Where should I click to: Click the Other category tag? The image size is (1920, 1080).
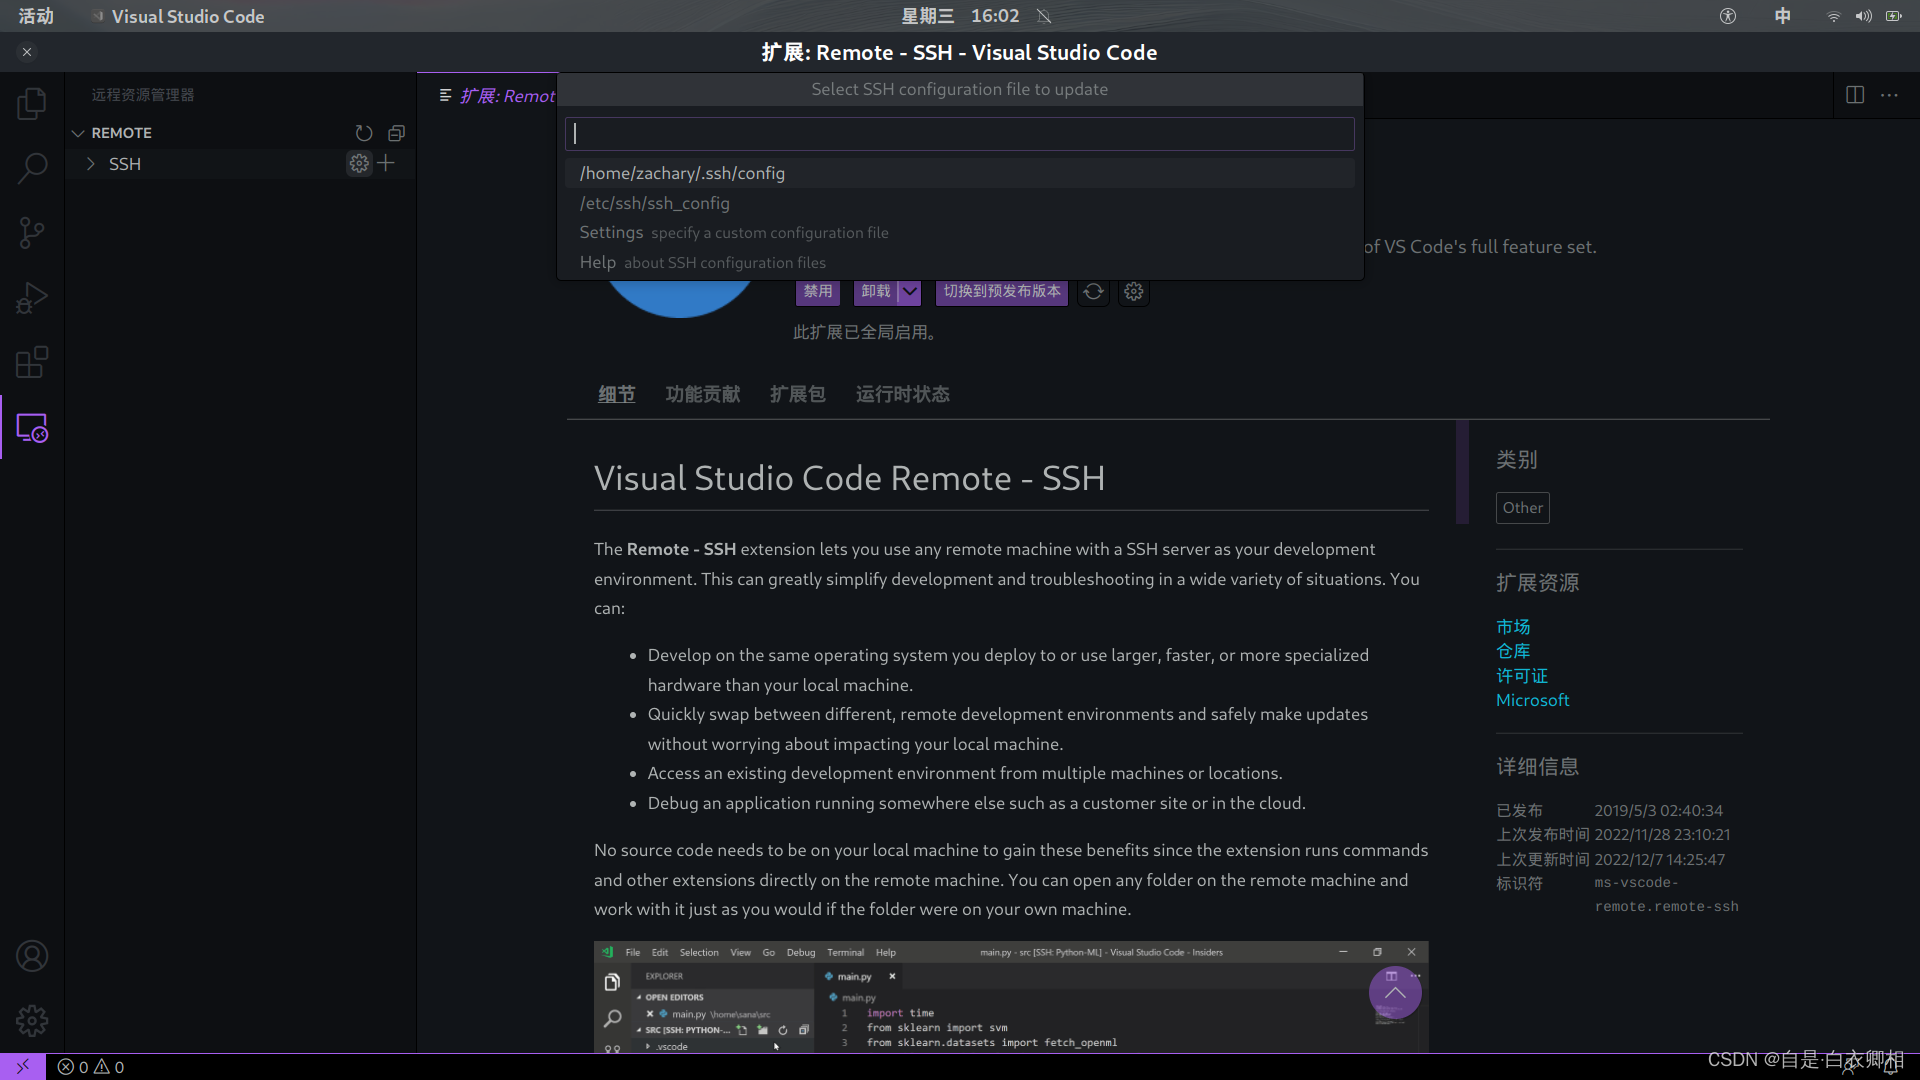coord(1523,508)
